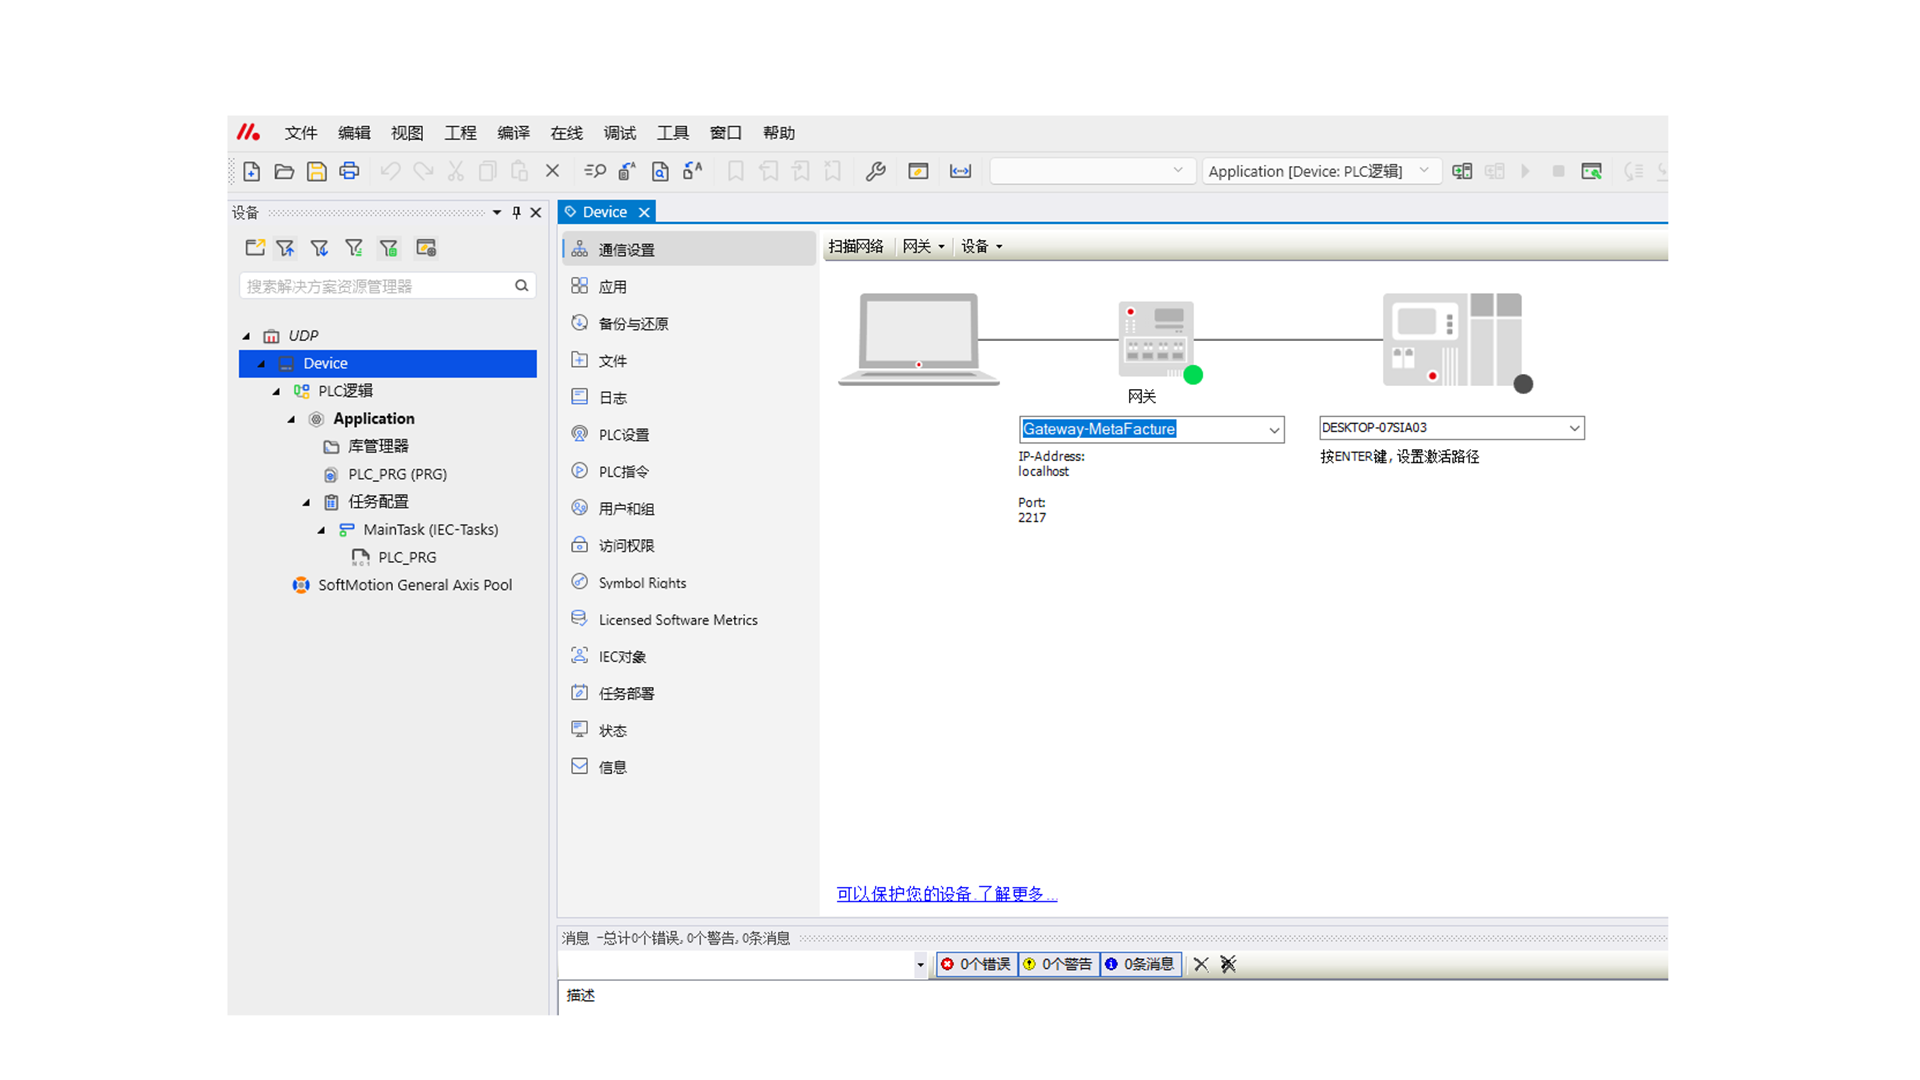Click the device protection learn more link

pos(946,894)
